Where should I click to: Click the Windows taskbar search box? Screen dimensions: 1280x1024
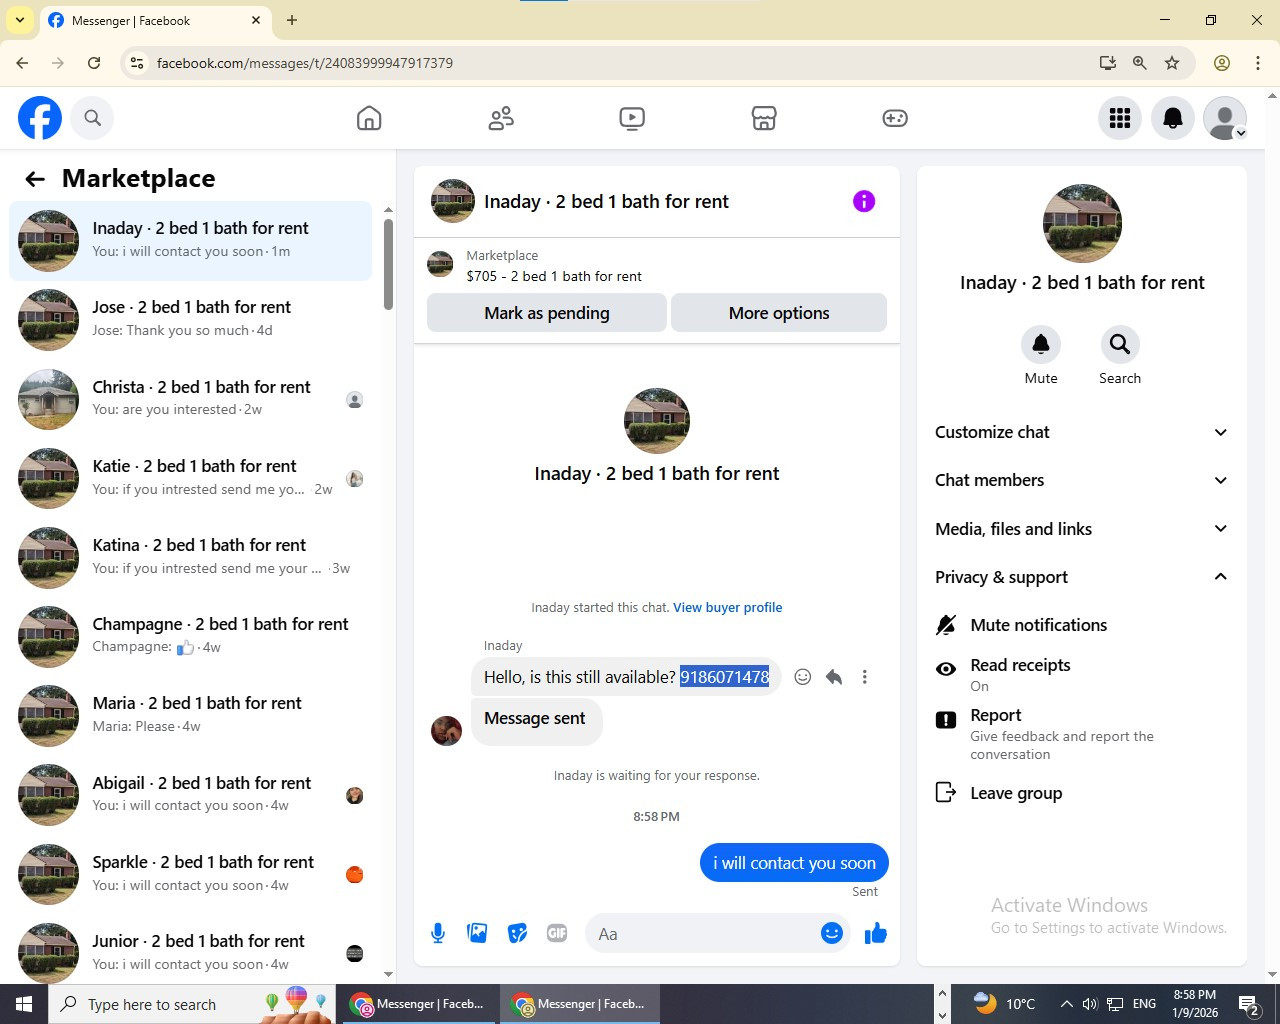point(190,1004)
